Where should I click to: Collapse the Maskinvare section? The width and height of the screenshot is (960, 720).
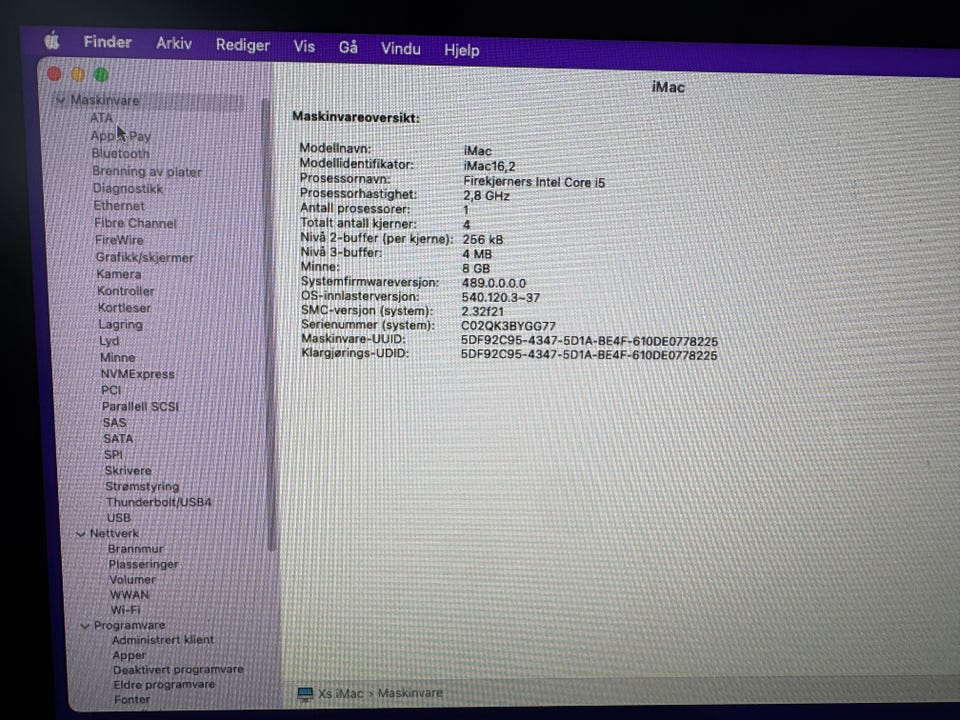pyautogui.click(x=60, y=100)
